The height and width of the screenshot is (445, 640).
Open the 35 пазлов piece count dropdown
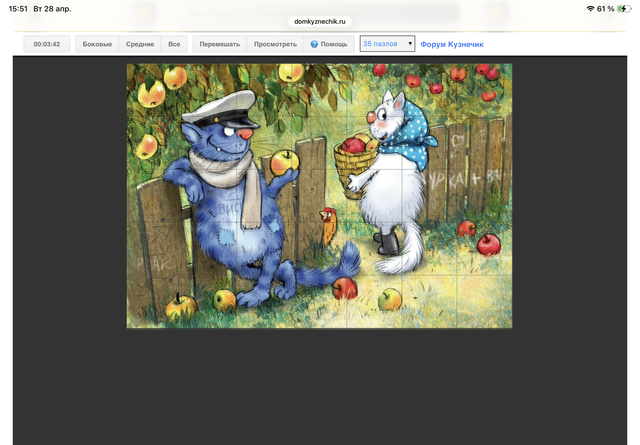(x=387, y=44)
